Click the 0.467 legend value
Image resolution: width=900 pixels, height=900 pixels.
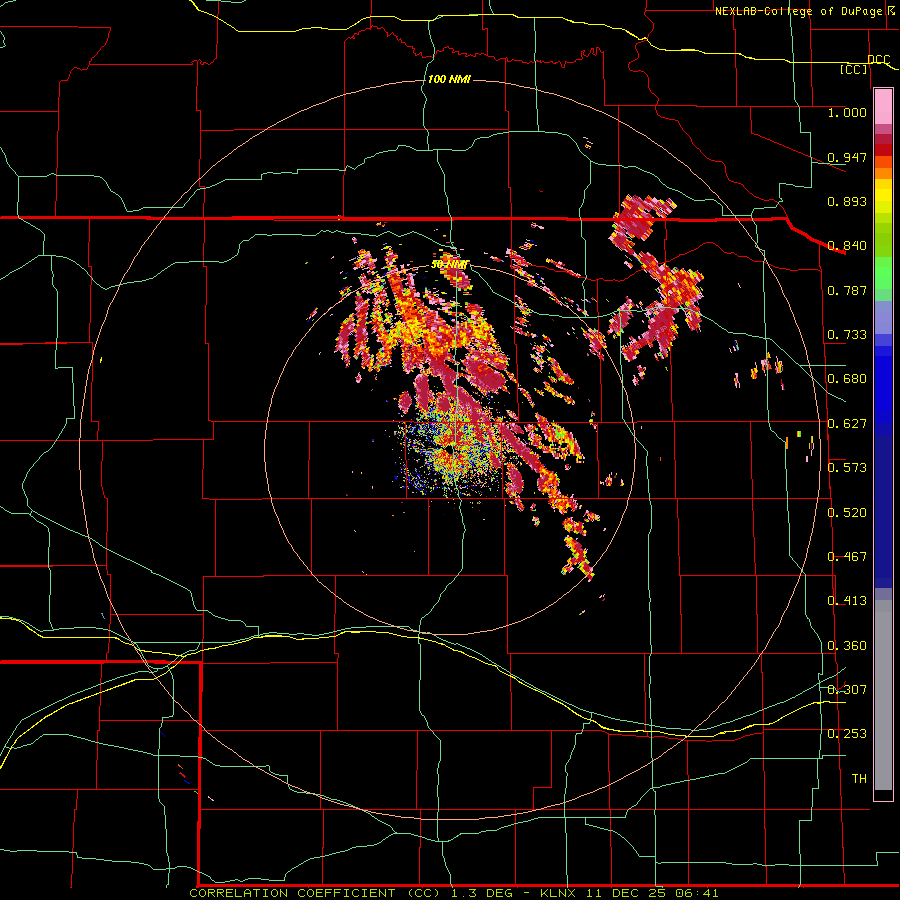pos(847,557)
